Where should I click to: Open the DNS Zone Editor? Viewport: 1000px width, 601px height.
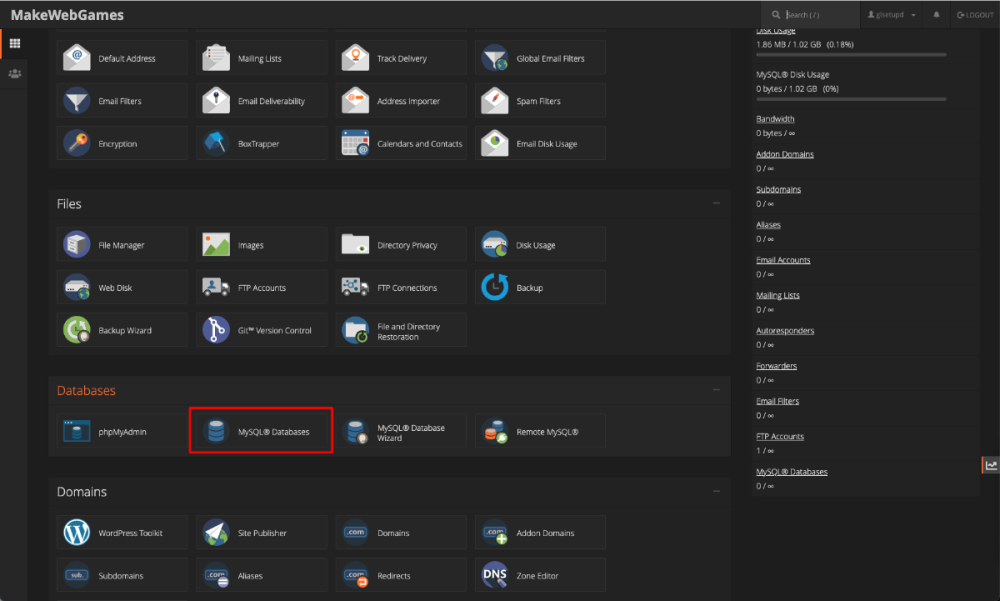coord(540,575)
